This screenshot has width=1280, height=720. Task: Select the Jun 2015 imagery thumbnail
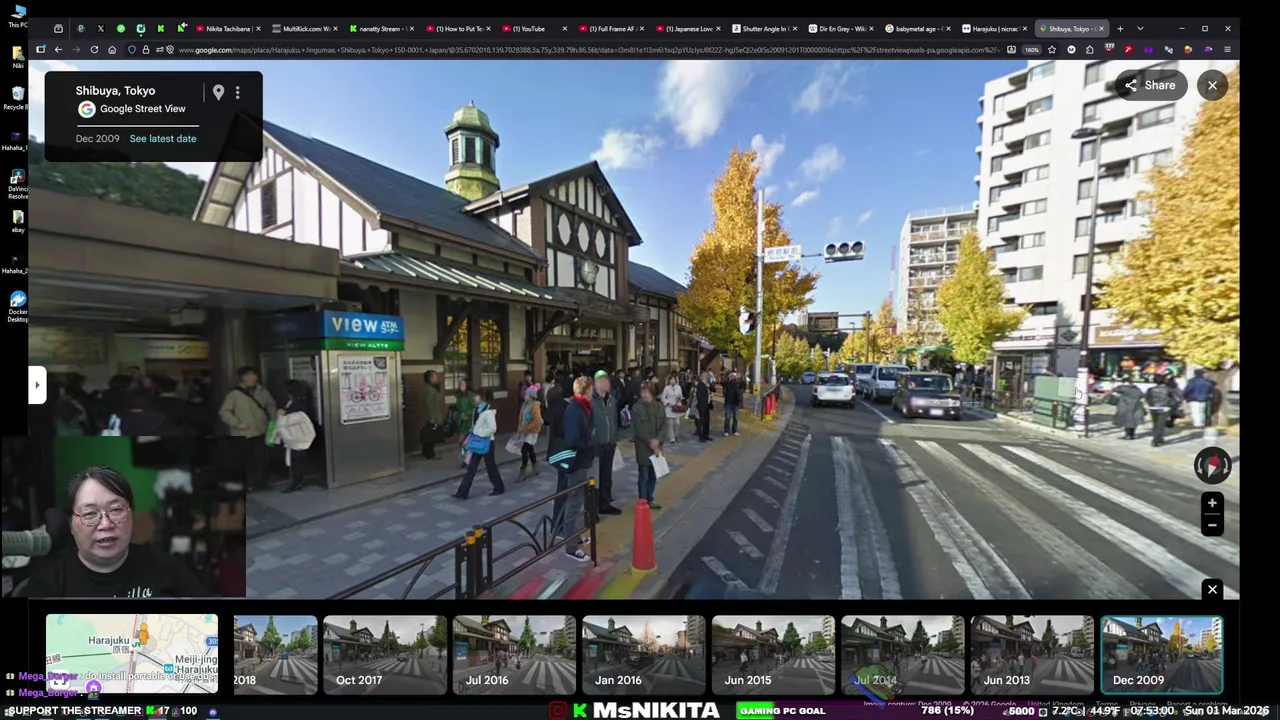(x=773, y=655)
